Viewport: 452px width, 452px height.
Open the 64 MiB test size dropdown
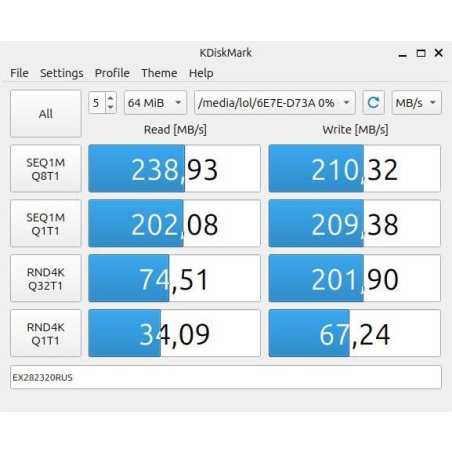(155, 103)
